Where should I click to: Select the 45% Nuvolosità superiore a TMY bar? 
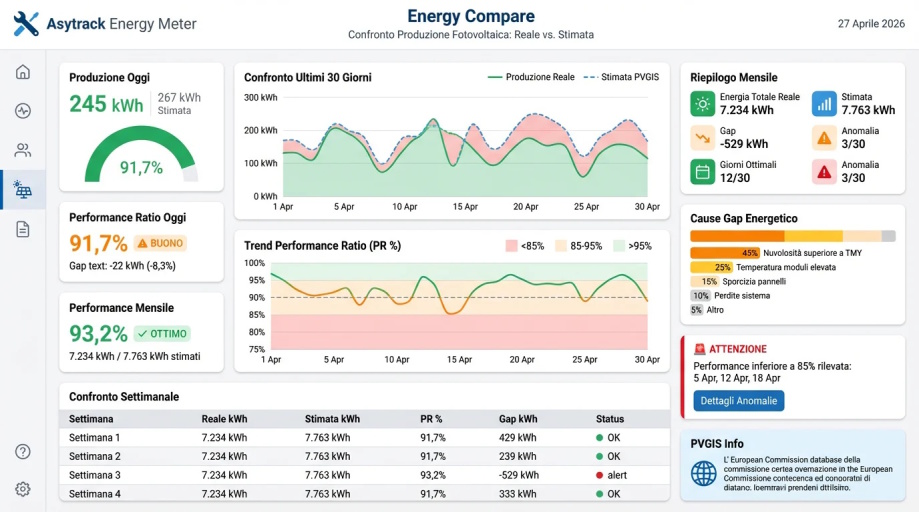tap(724, 253)
